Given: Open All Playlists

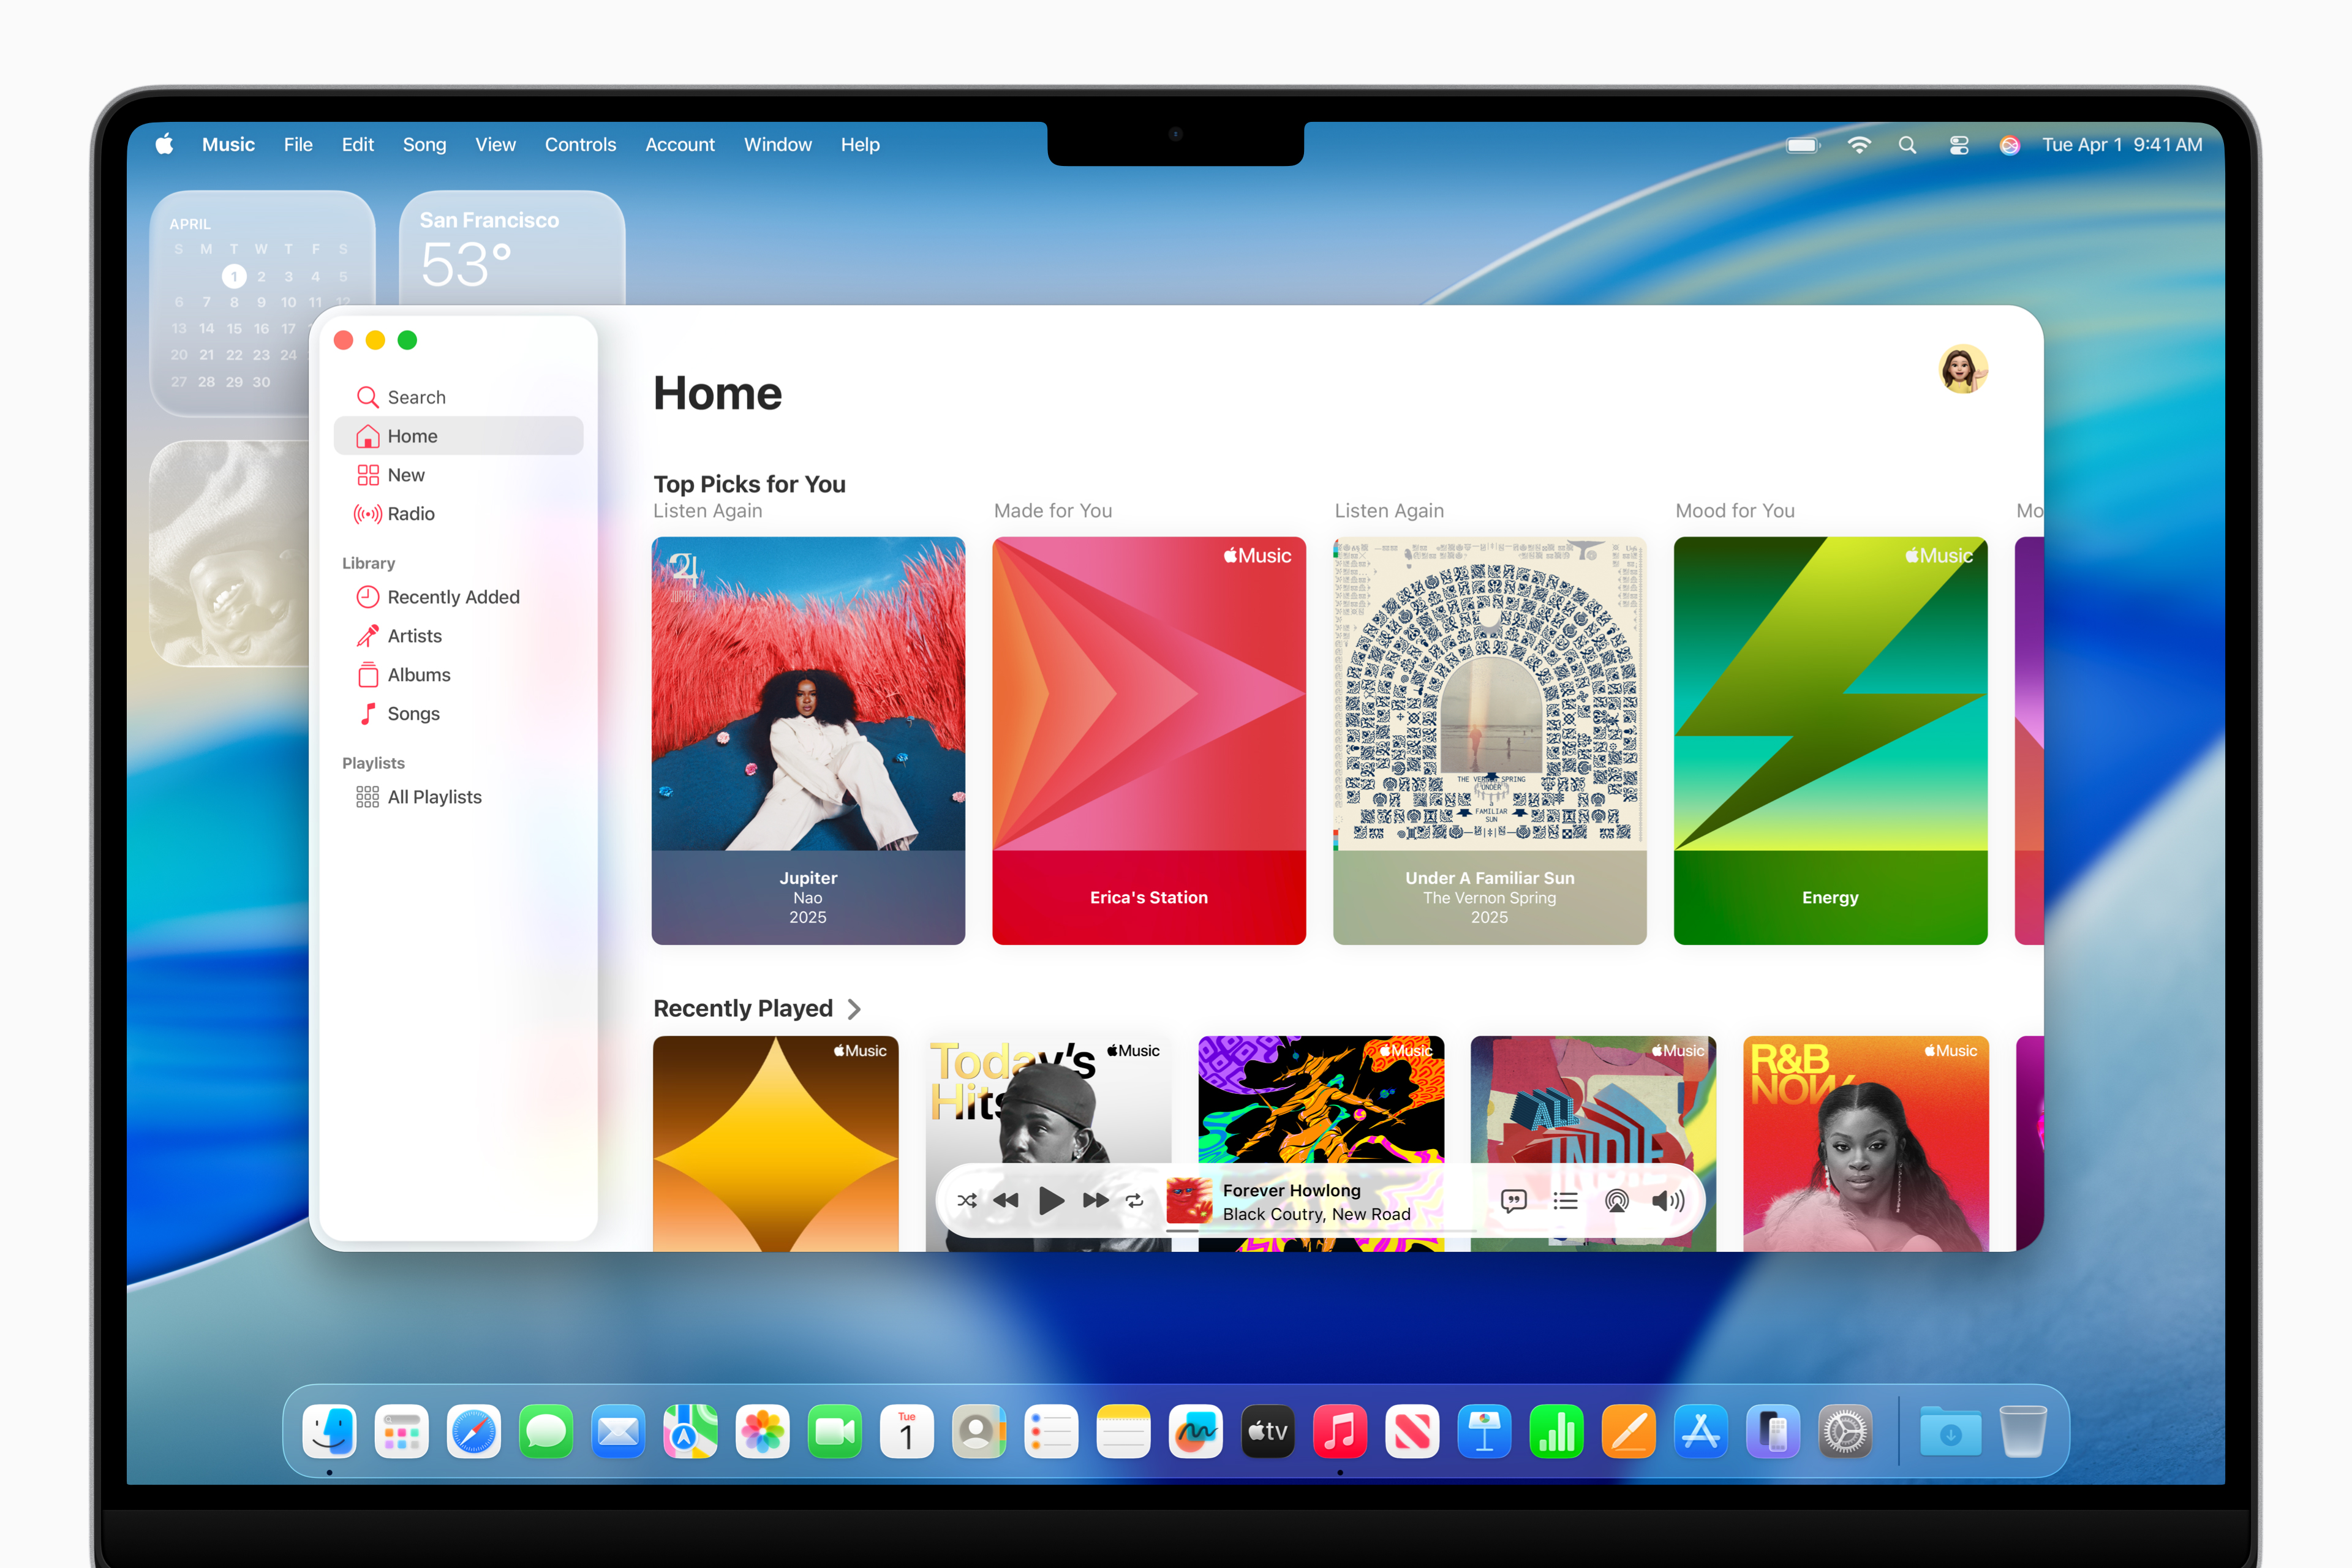Looking at the screenshot, I should pyautogui.click(x=435, y=796).
